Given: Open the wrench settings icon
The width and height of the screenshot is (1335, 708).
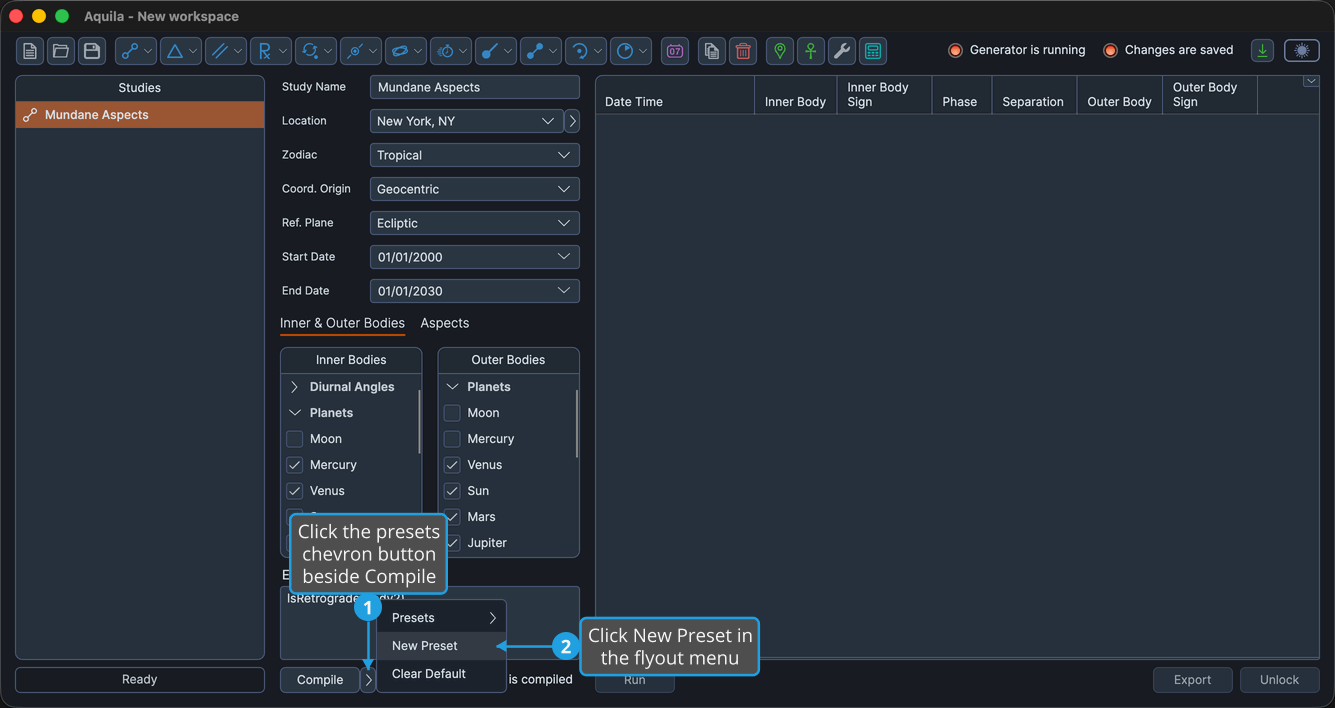Looking at the screenshot, I should [842, 51].
